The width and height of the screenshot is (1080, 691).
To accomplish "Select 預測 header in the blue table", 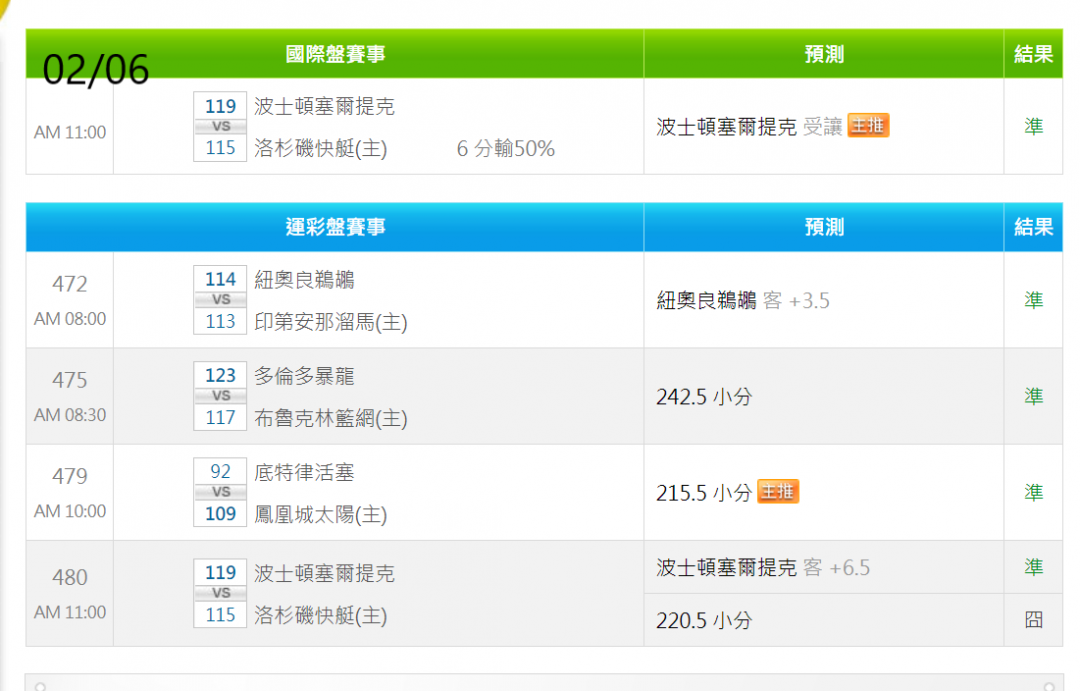I will 824,227.
